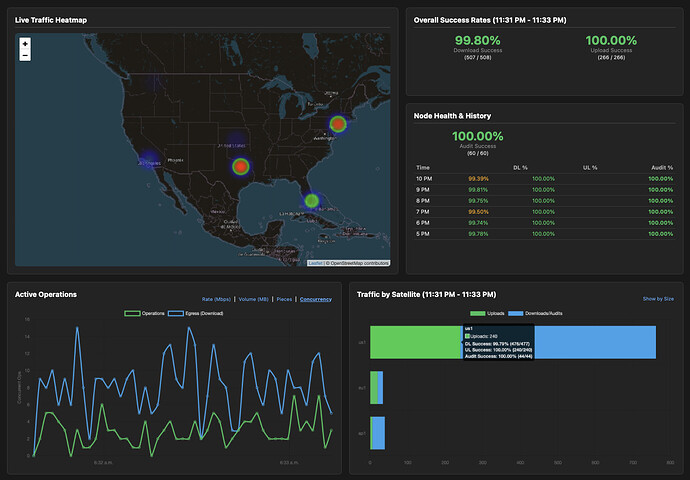Click the us1 green uploads bar
The image size is (690, 480).
[415, 342]
